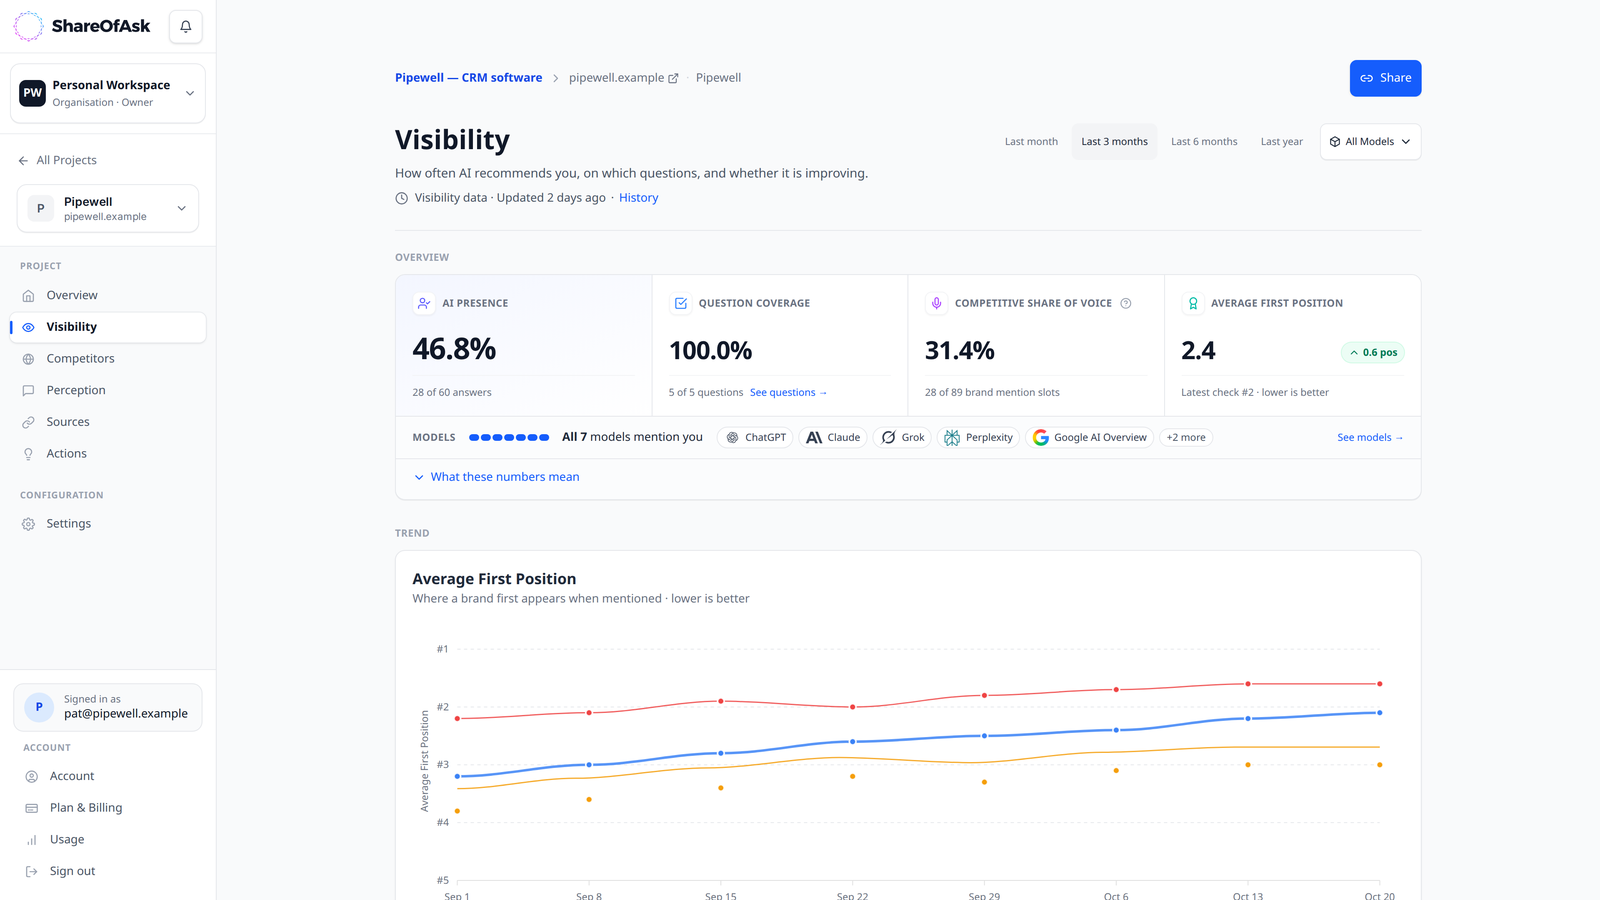This screenshot has width=1600, height=900.
Task: Click the Grok model chip
Action: pyautogui.click(x=902, y=437)
